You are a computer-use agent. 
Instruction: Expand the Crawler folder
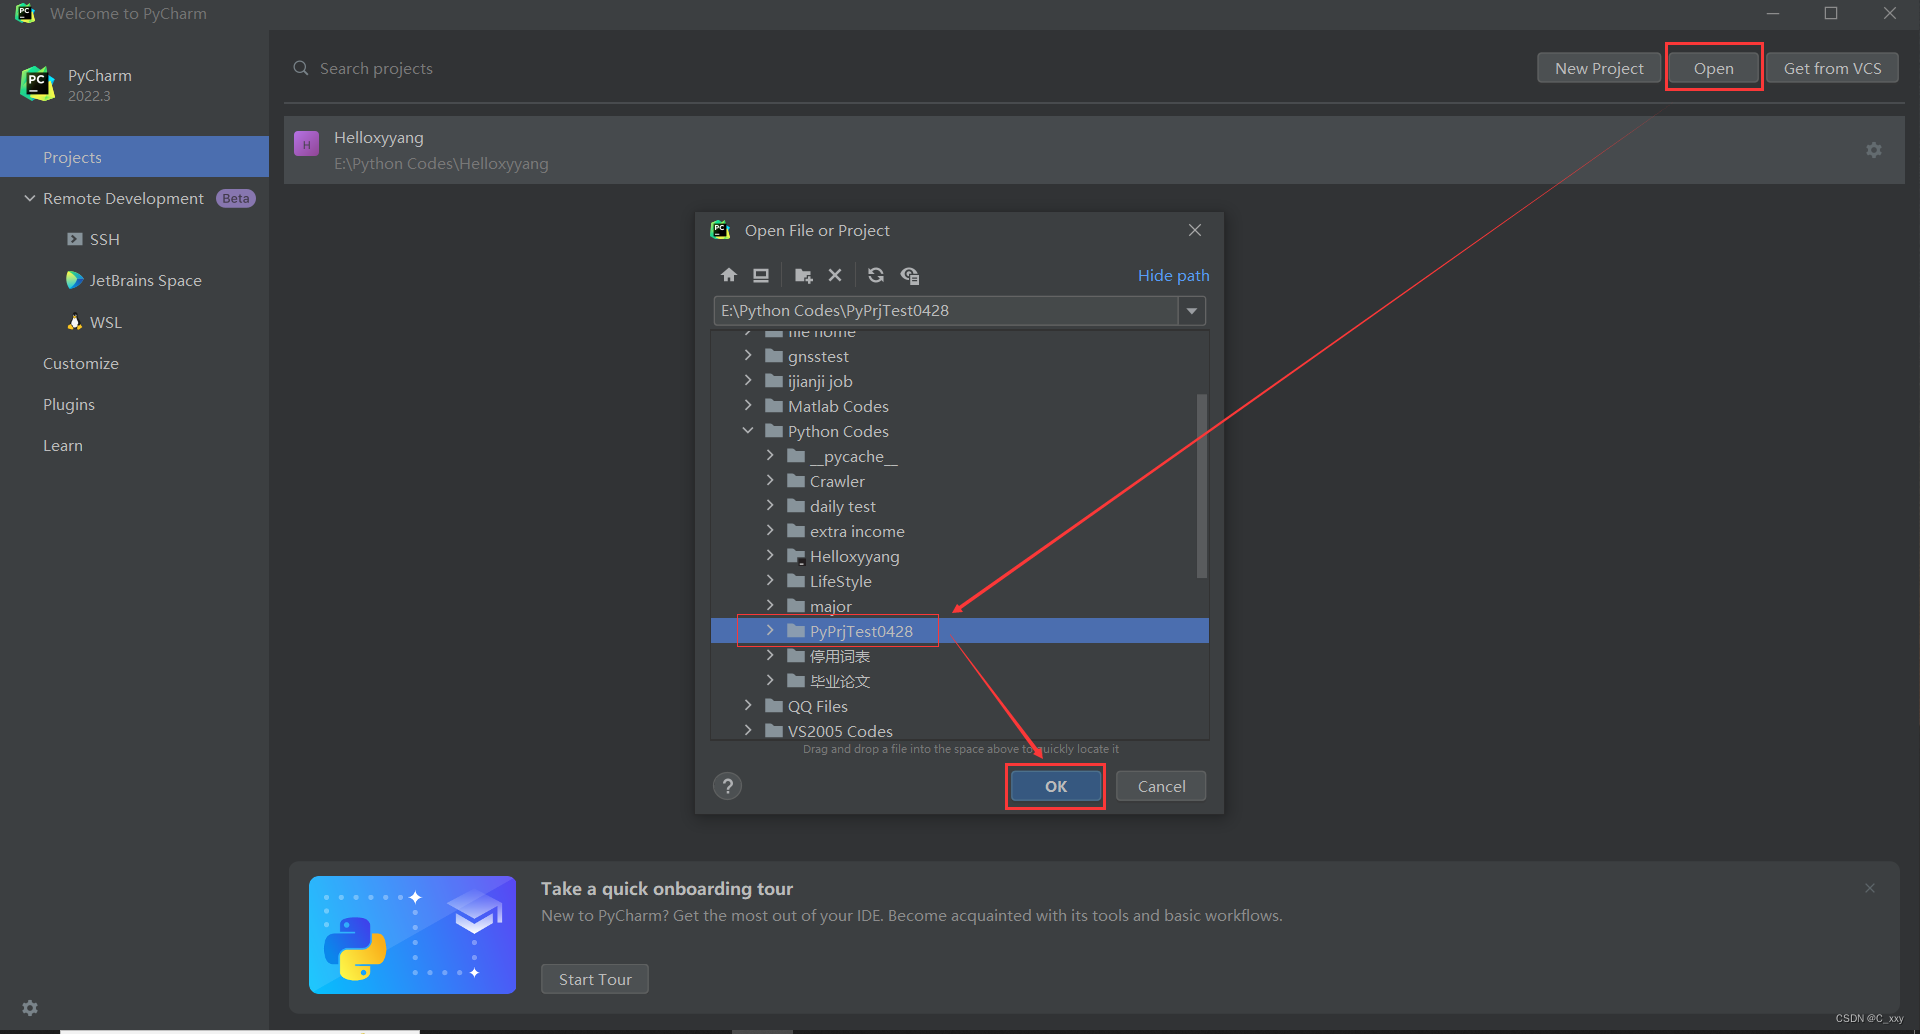click(770, 481)
